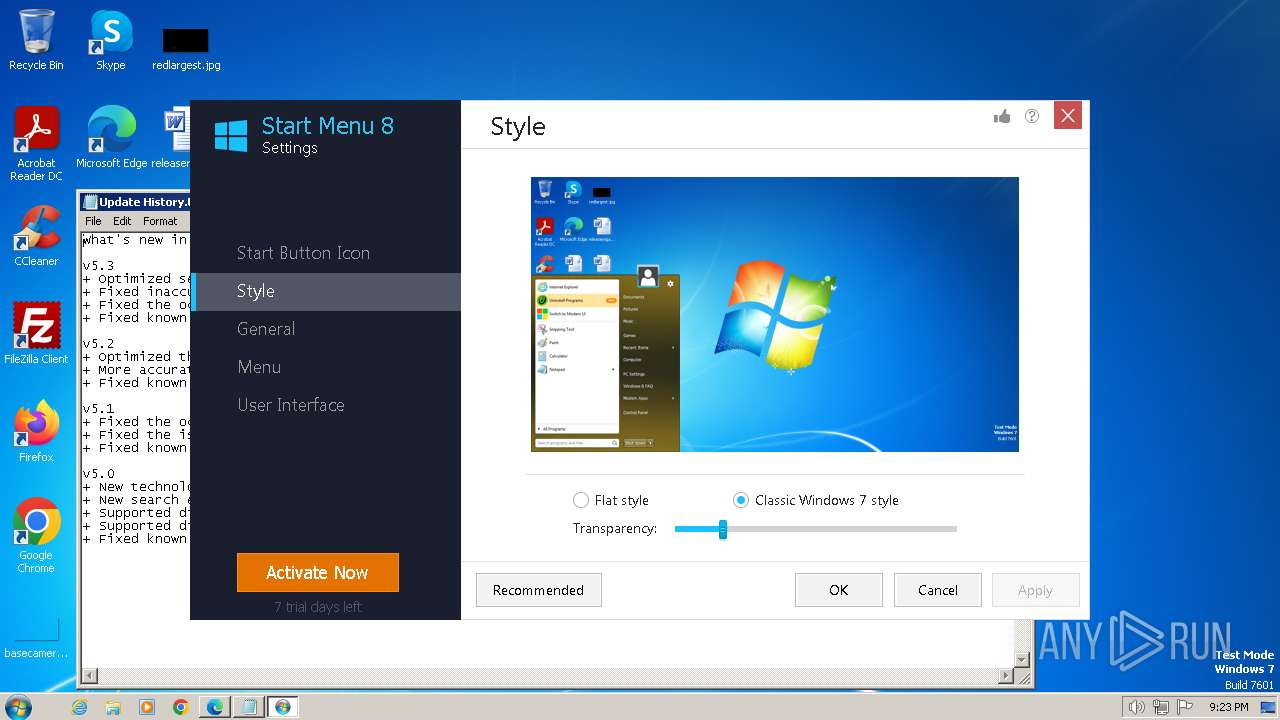Click the Apply button
The image size is (1280, 720).
[x=1035, y=590]
